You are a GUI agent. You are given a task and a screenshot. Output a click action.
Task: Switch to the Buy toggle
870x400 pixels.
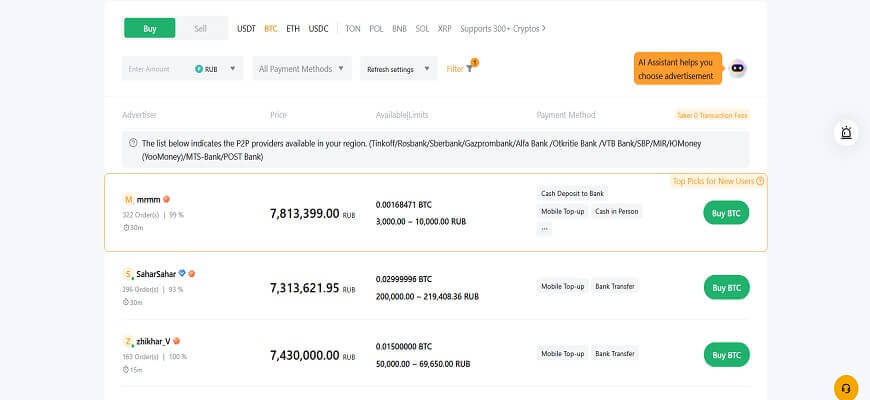[x=149, y=28]
